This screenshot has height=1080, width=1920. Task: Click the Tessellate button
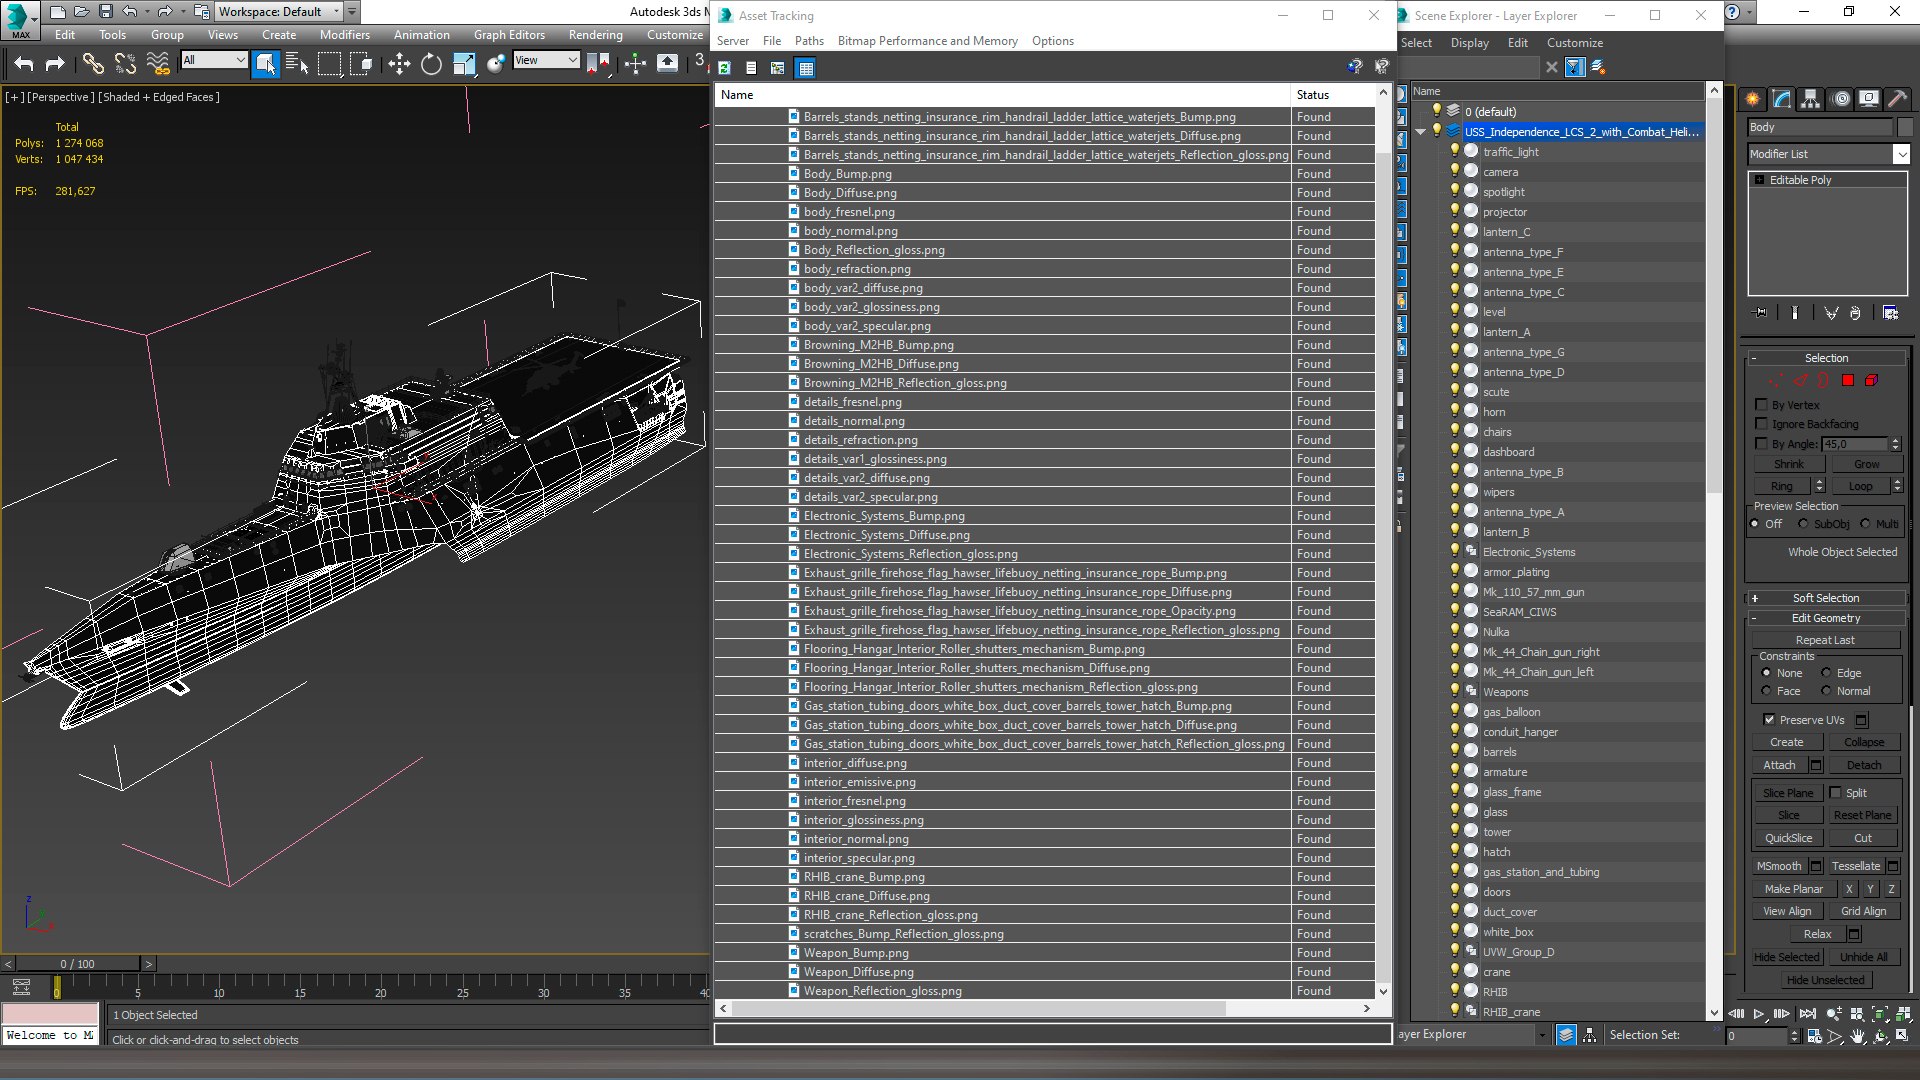[x=1856, y=866]
